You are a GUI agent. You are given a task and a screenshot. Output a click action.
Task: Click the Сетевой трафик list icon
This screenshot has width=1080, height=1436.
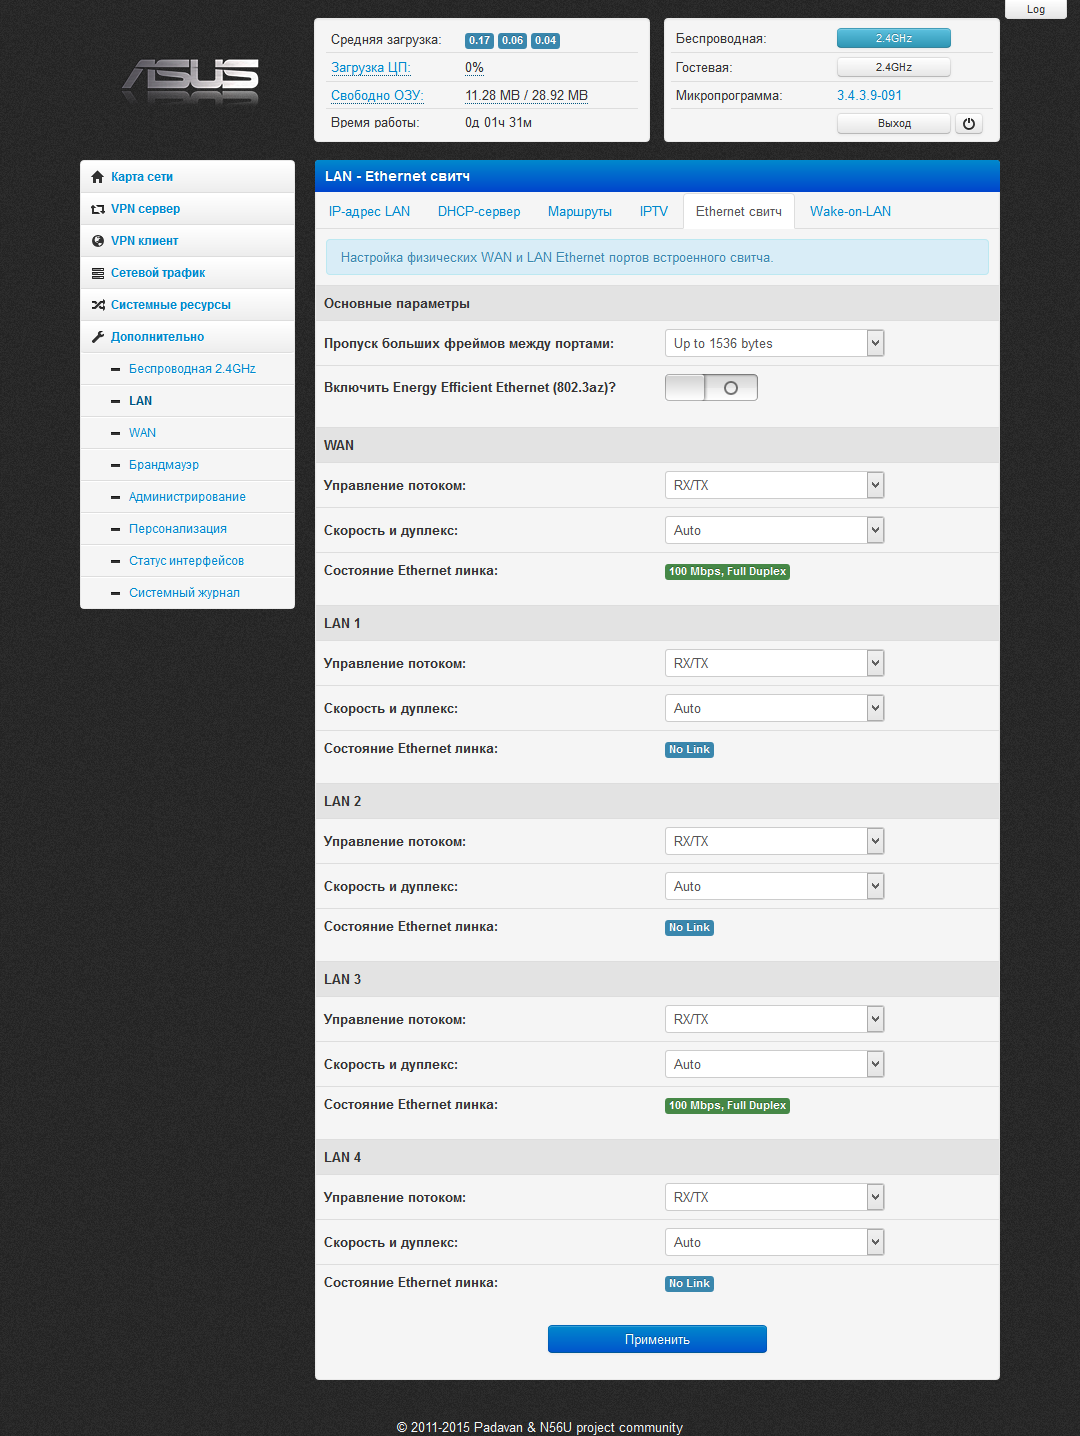point(97,273)
